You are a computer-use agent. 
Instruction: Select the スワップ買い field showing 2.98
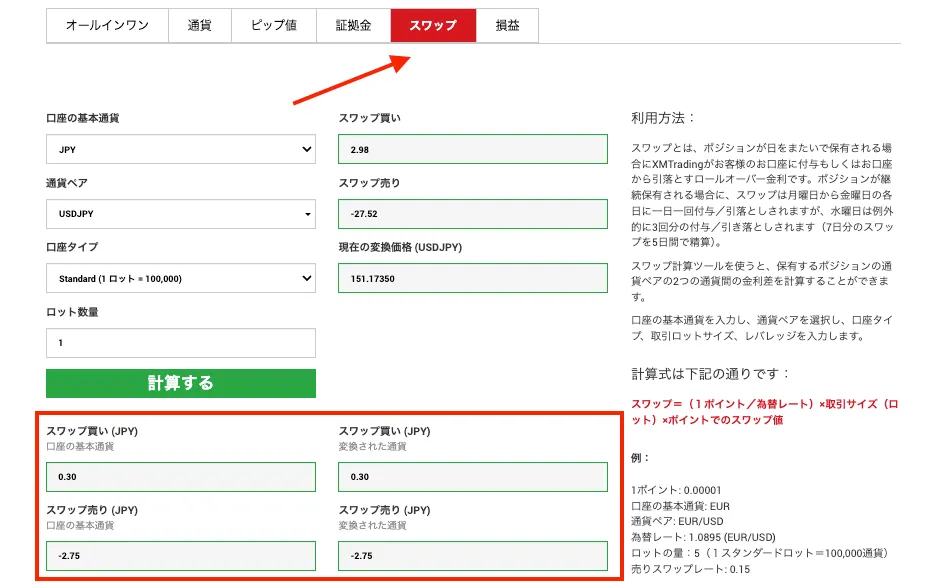(x=472, y=148)
